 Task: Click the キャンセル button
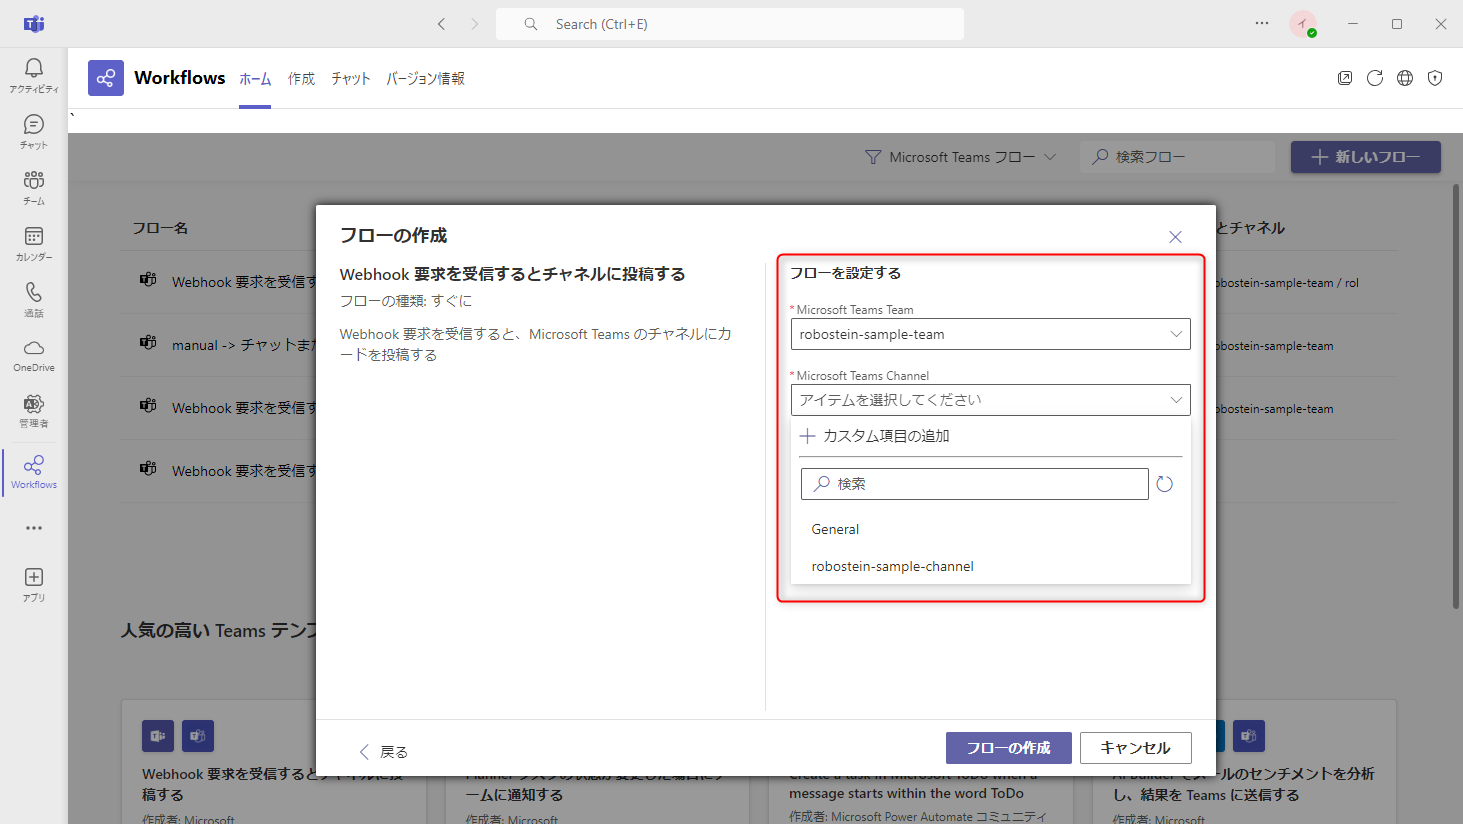click(x=1136, y=748)
